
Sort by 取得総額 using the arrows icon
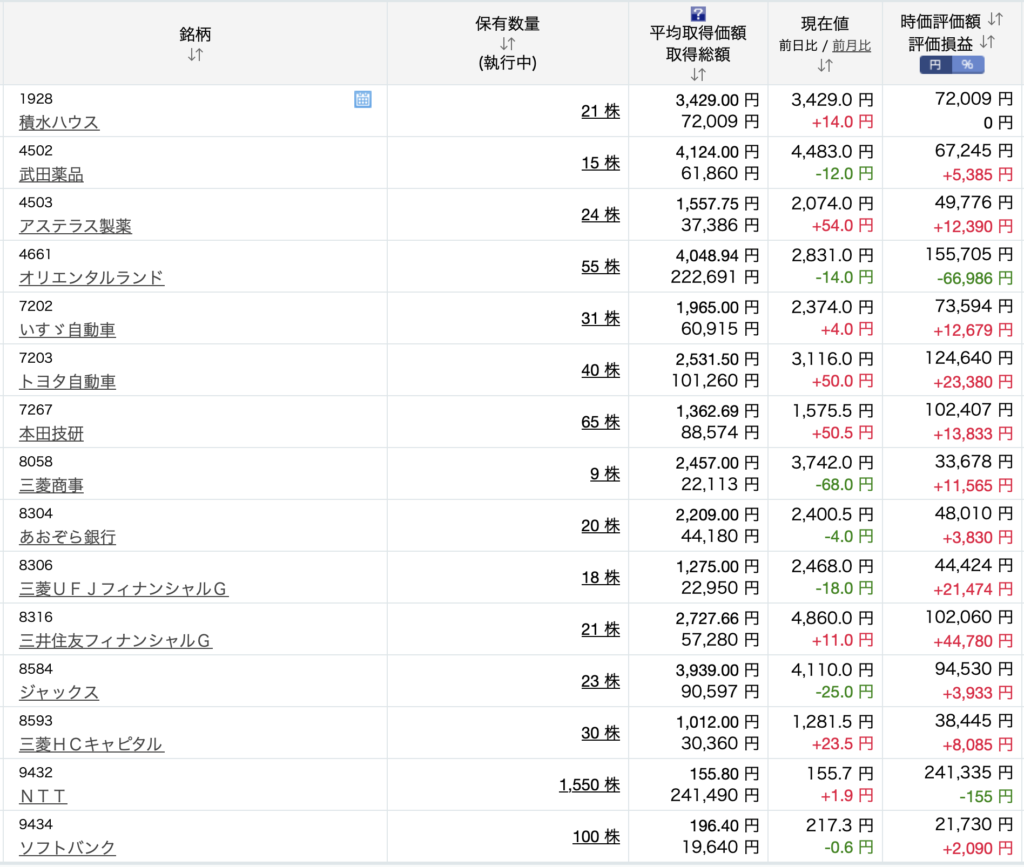tap(698, 75)
